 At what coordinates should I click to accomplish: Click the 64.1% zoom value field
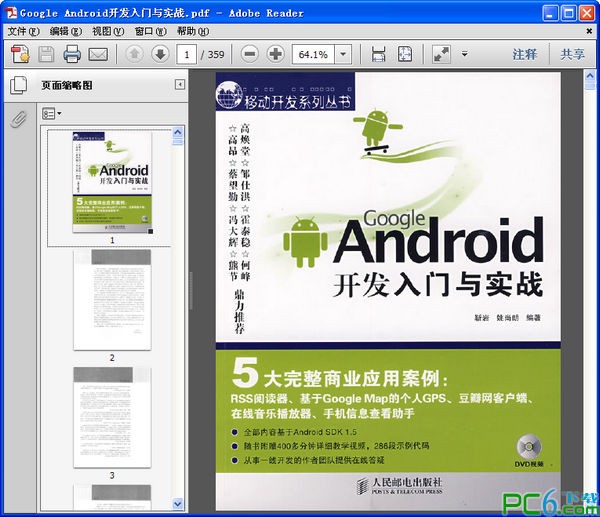pos(313,54)
